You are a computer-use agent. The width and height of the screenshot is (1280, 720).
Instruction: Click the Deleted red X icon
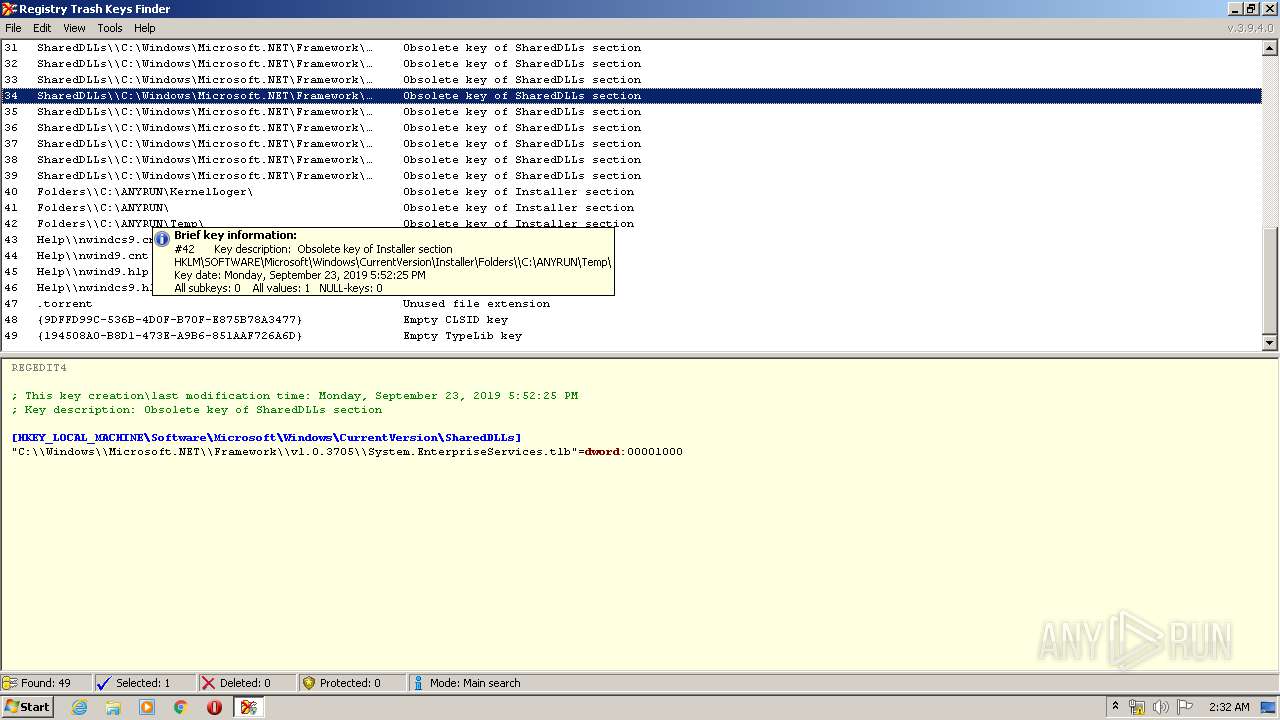pyautogui.click(x=208, y=683)
